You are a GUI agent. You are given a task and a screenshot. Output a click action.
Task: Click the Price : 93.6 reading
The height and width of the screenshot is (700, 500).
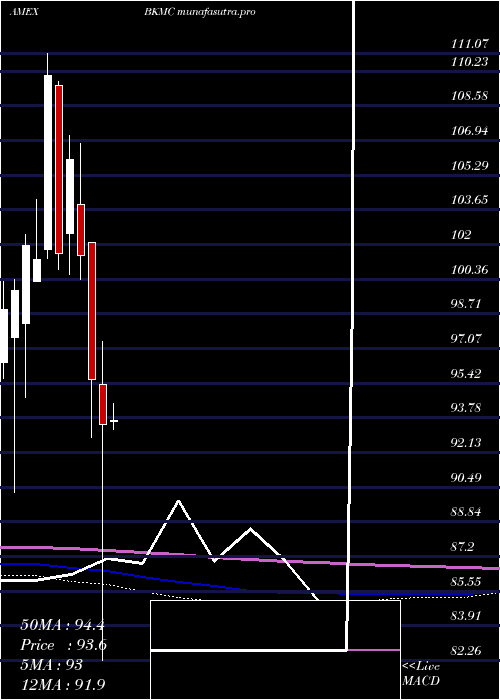[x=64, y=645]
